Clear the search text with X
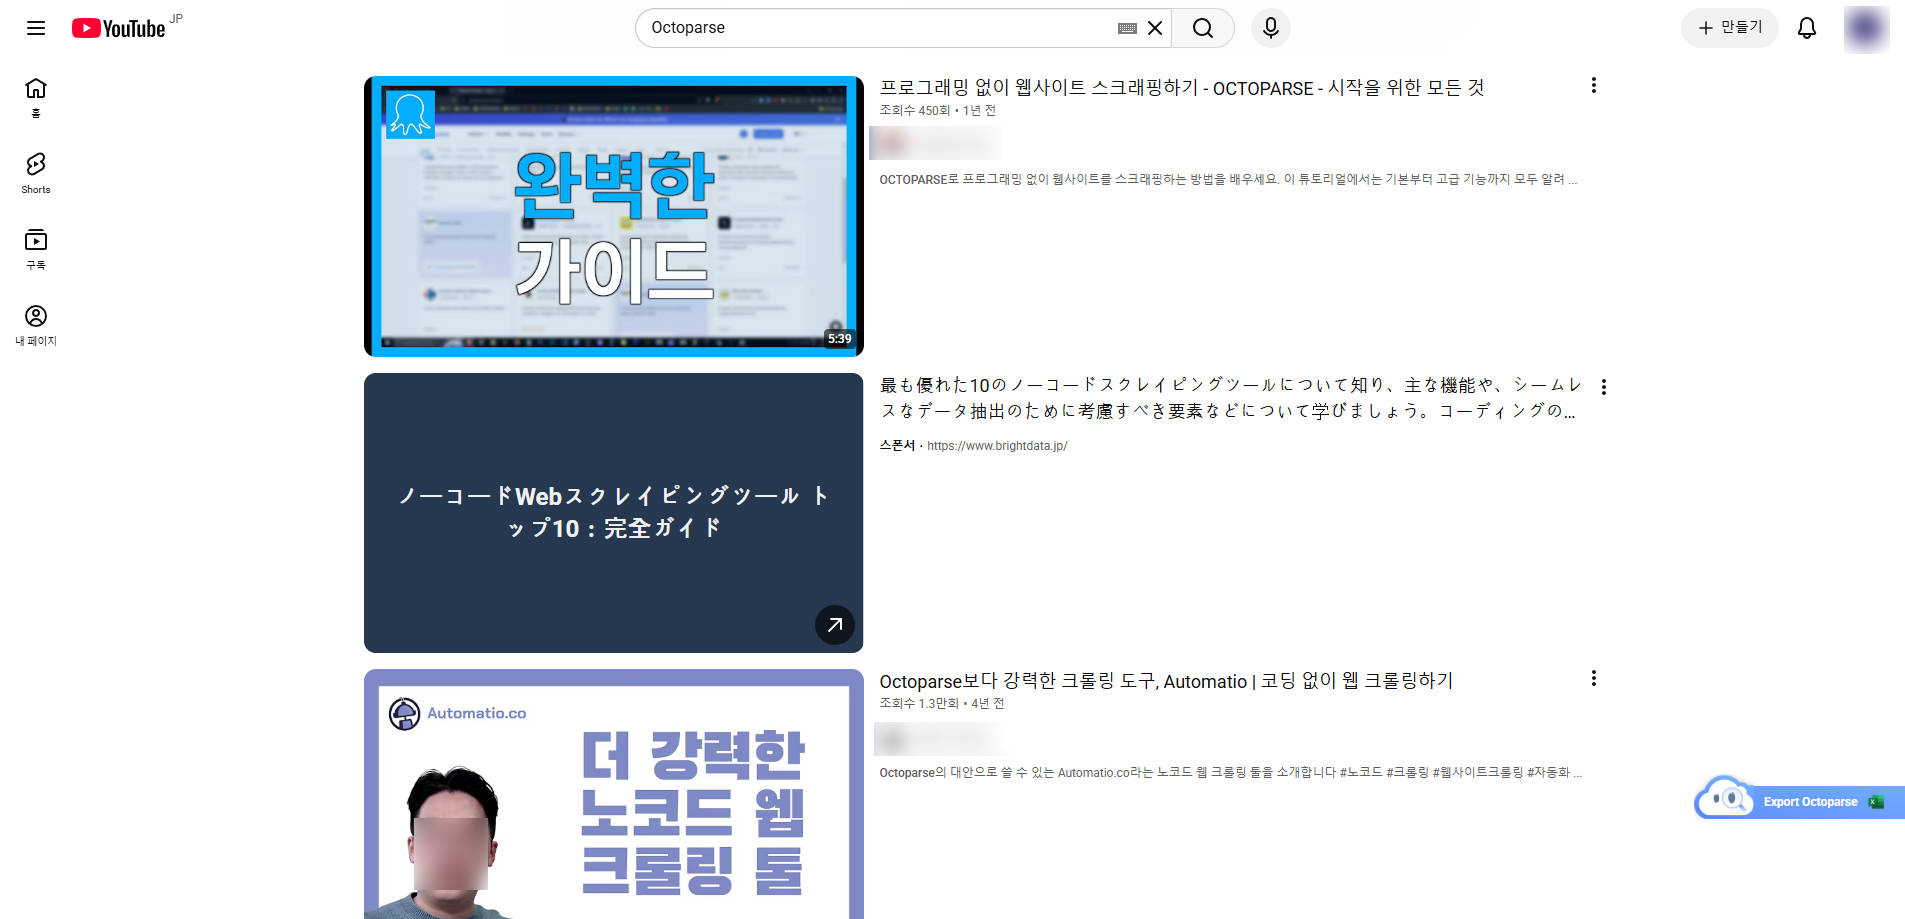 coord(1155,28)
